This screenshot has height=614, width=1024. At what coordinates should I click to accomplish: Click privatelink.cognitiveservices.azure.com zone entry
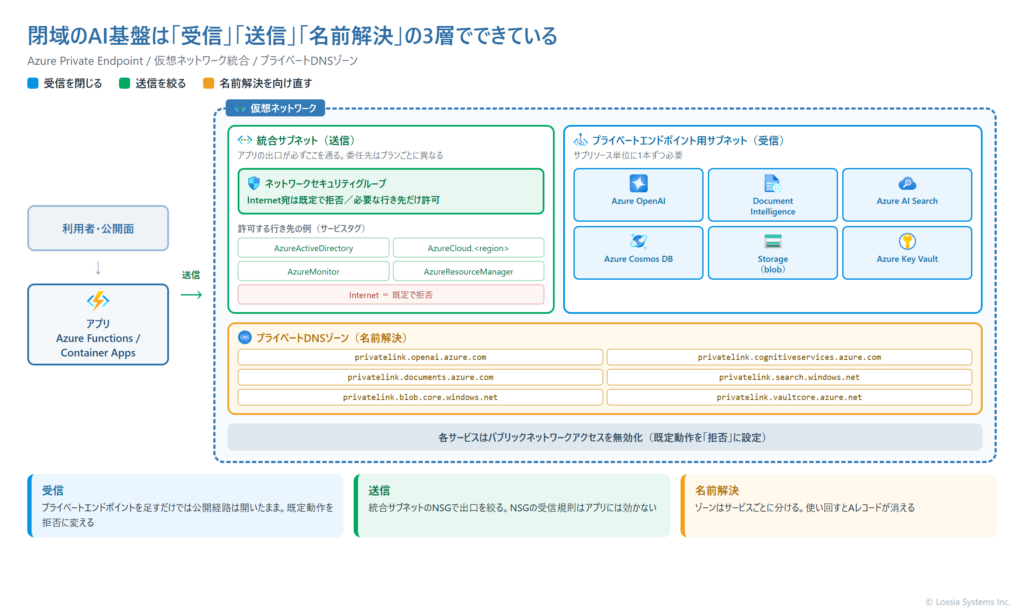coord(789,357)
